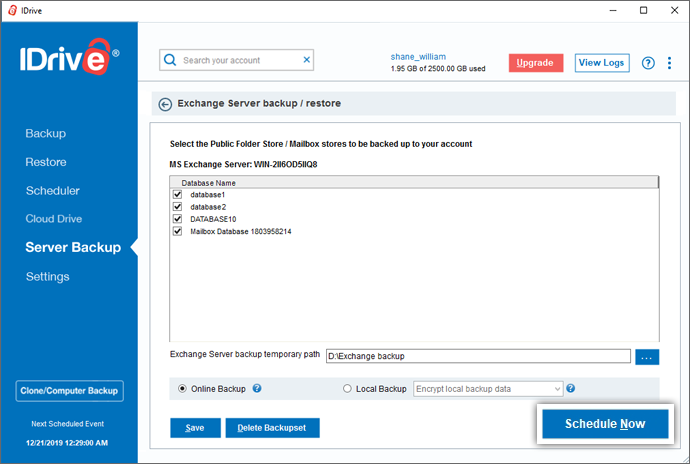Click the Schedule Now button
This screenshot has width=690, height=464.
[605, 424]
